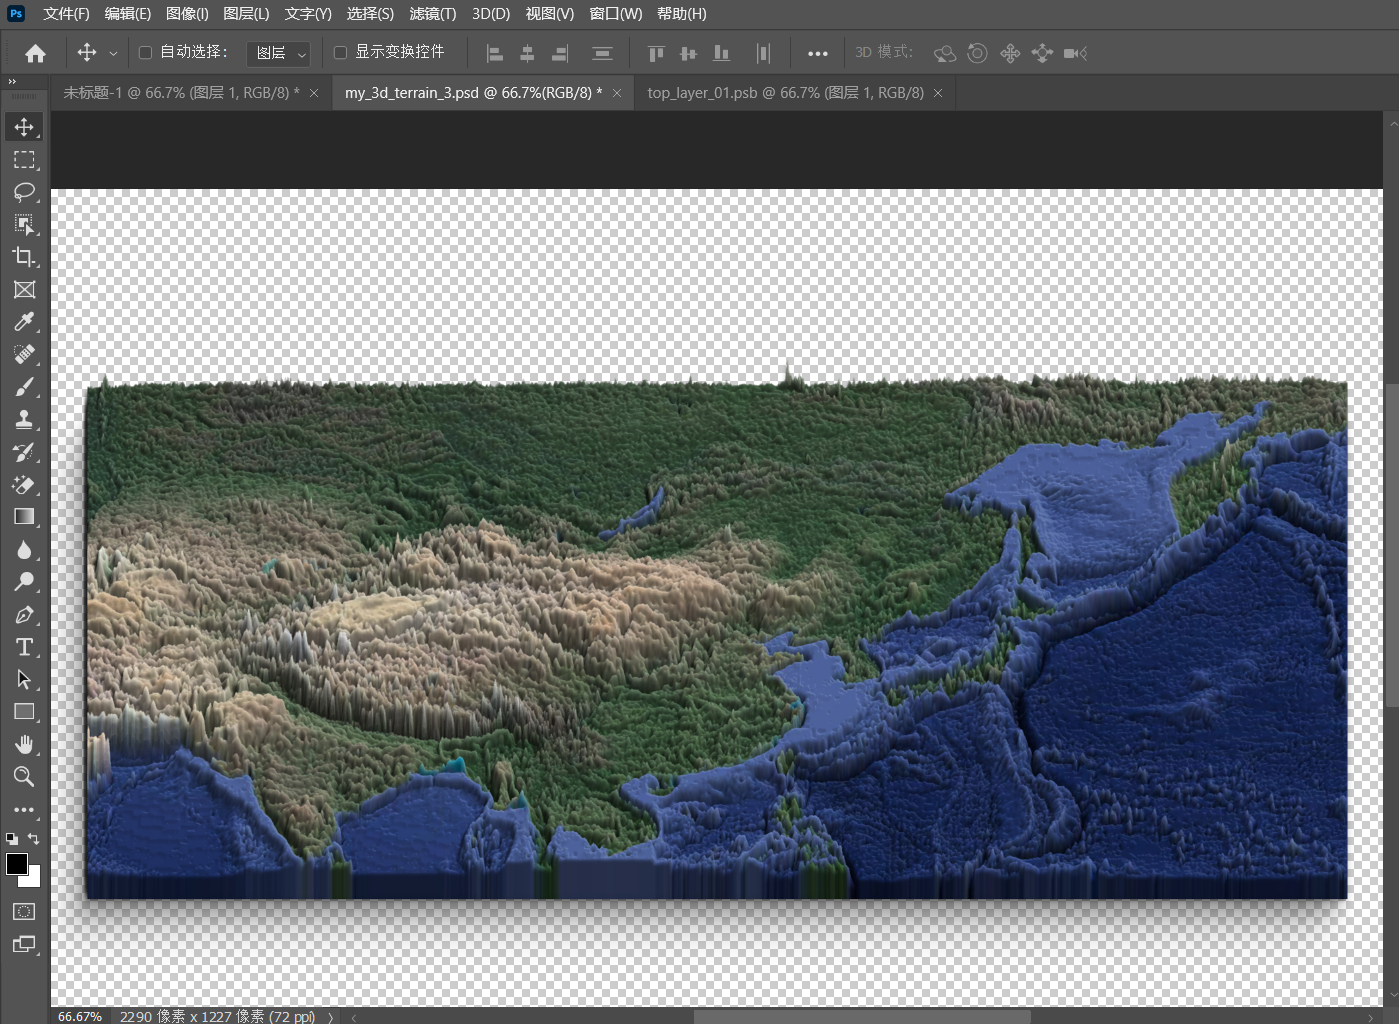
Task: Open the Edit Toolbar three-dots menu
Action: 24,810
